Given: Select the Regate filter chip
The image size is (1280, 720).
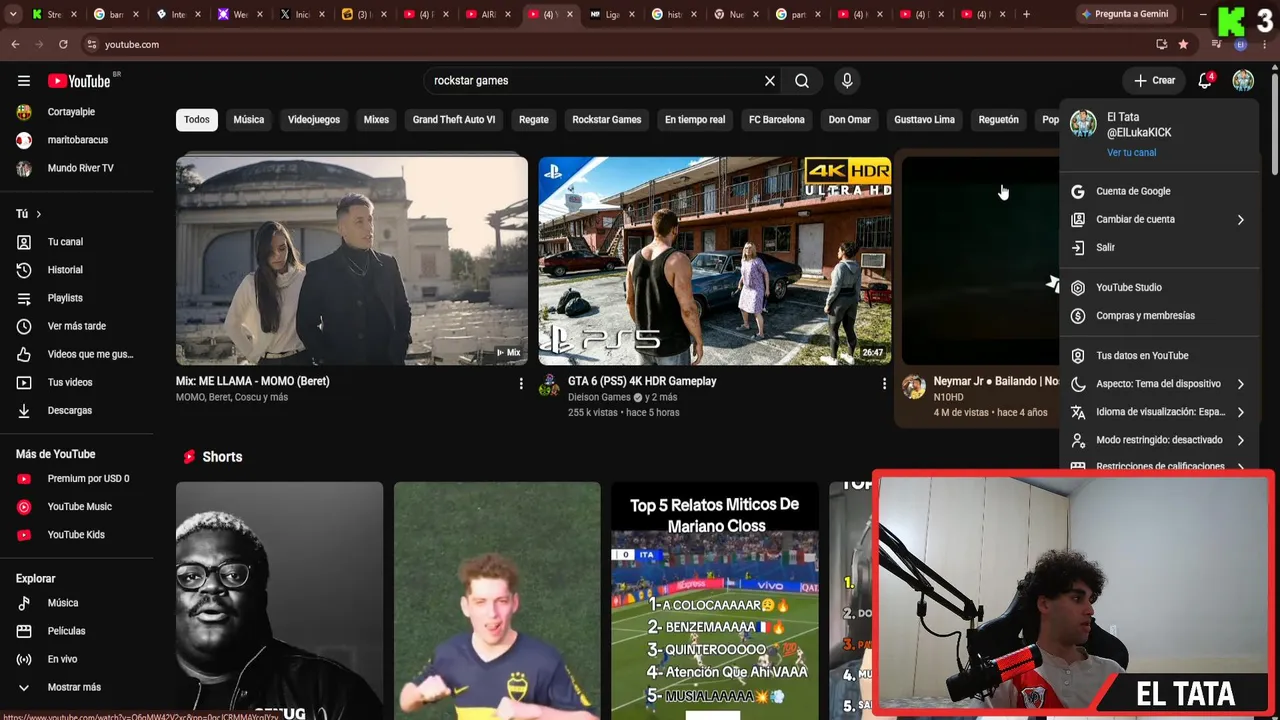Looking at the screenshot, I should pos(534,120).
